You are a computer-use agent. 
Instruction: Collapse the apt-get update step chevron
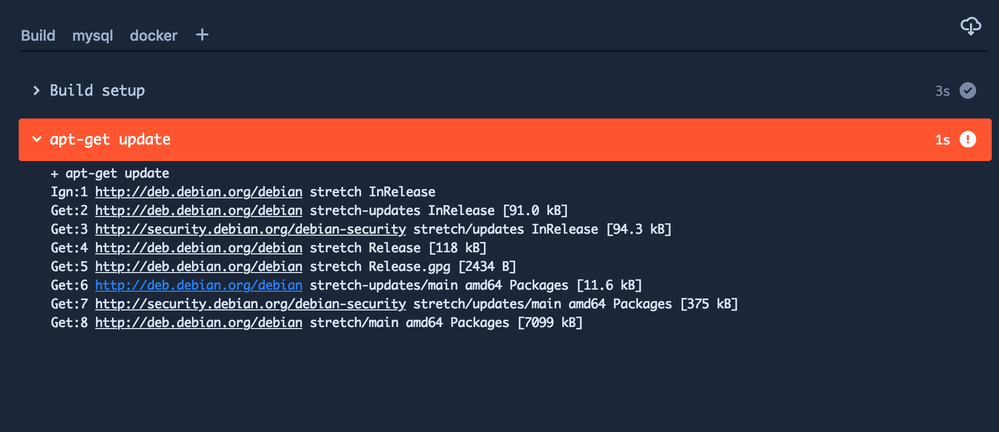click(36, 140)
